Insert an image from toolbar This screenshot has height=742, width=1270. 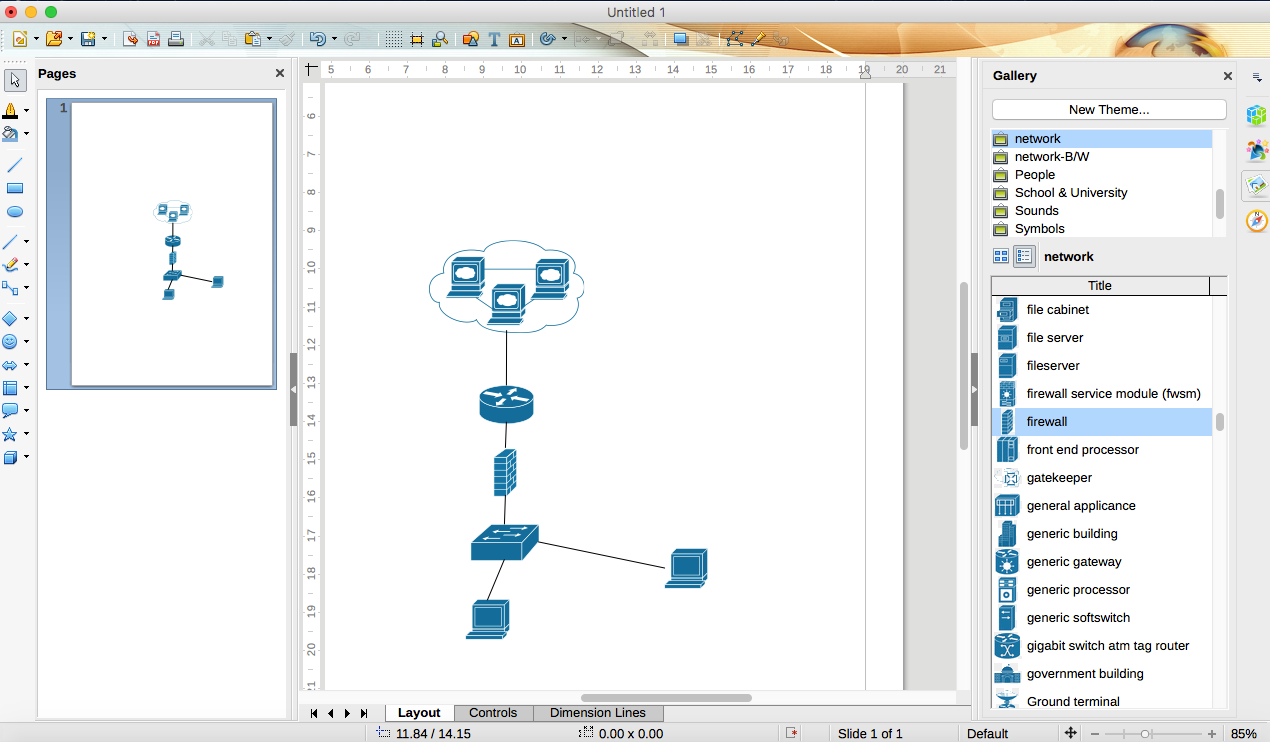point(471,39)
